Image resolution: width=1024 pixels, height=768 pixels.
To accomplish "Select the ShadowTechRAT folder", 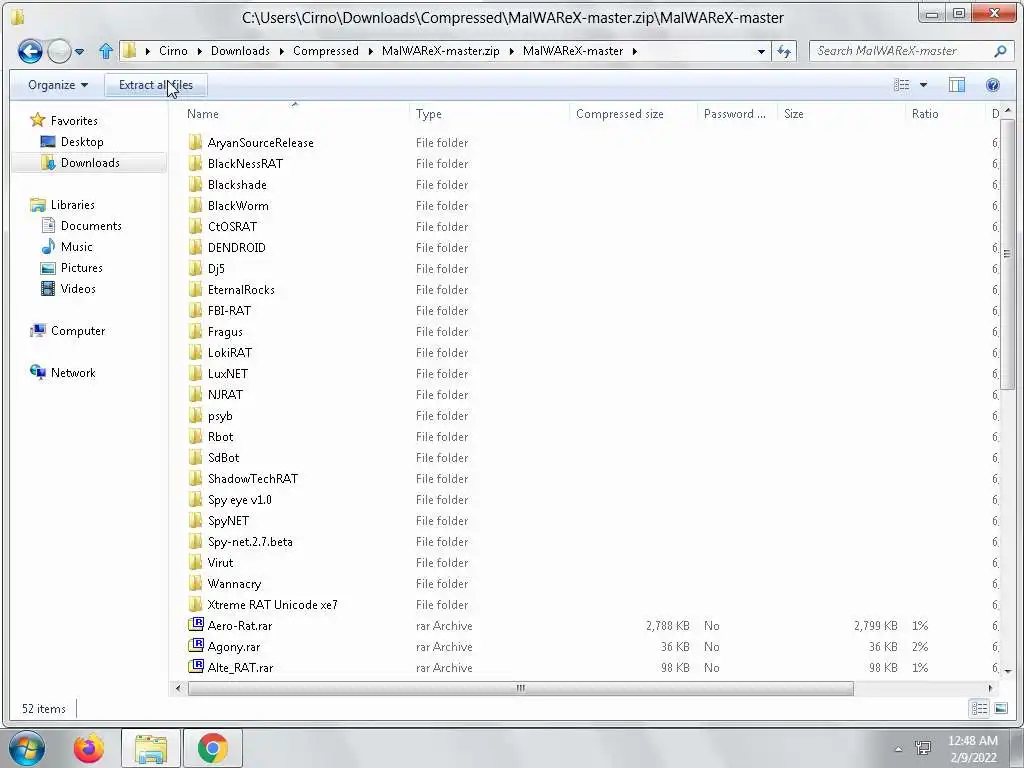I will [x=252, y=479].
